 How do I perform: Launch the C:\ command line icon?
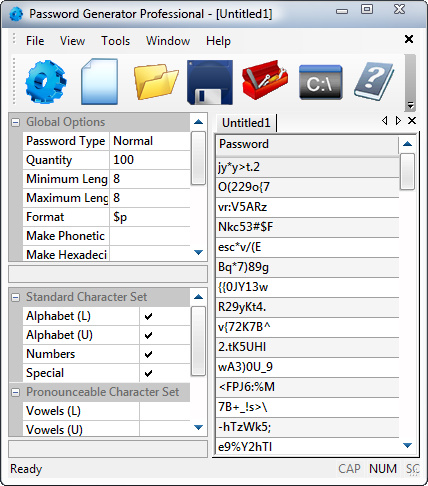coord(321,82)
